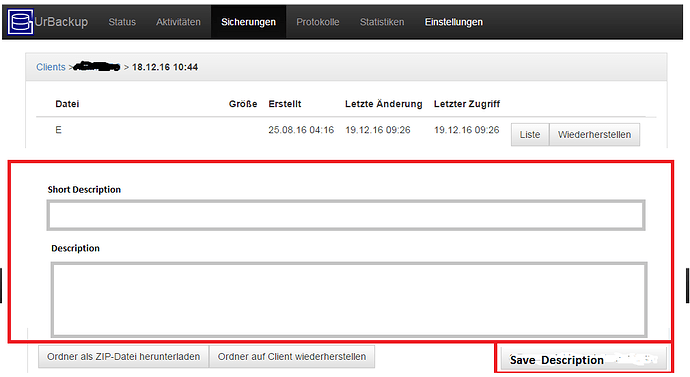690x377 pixels.
Task: Switch to the Sicherungen tab
Action: coord(249,22)
